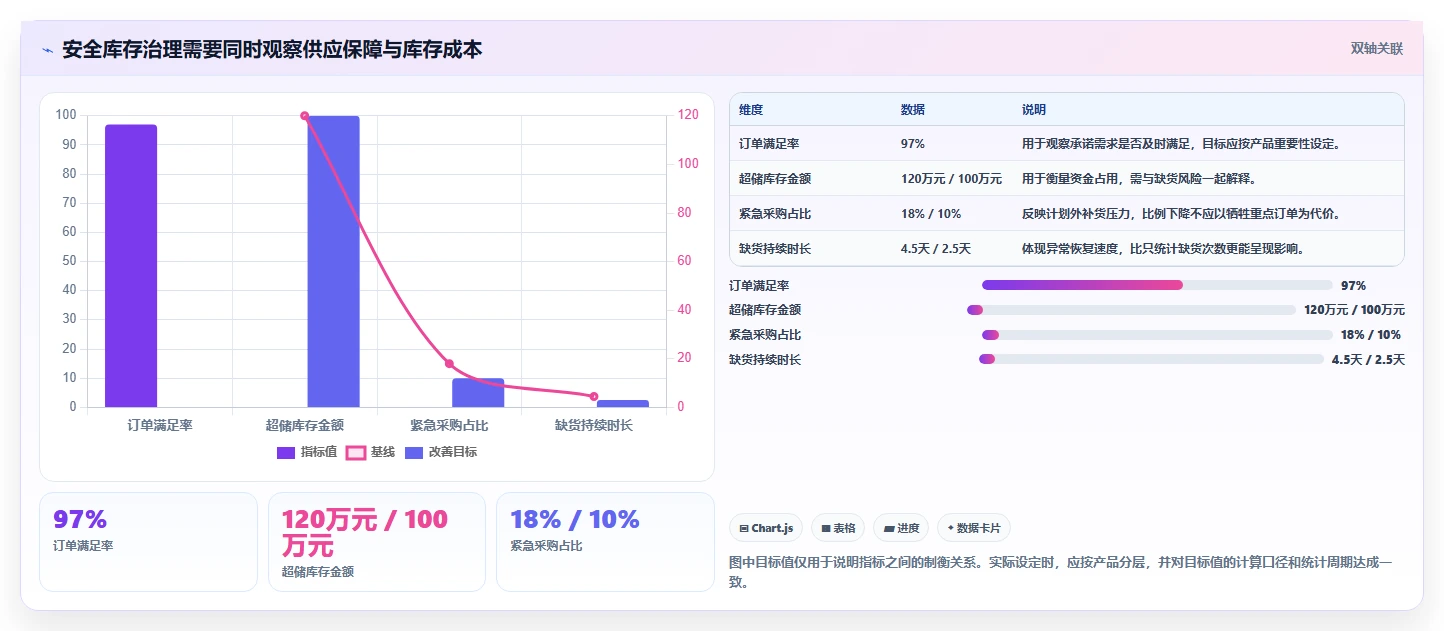This screenshot has width=1444, height=631.
Task: Toggle the 基线 legend item
Action: 370,452
